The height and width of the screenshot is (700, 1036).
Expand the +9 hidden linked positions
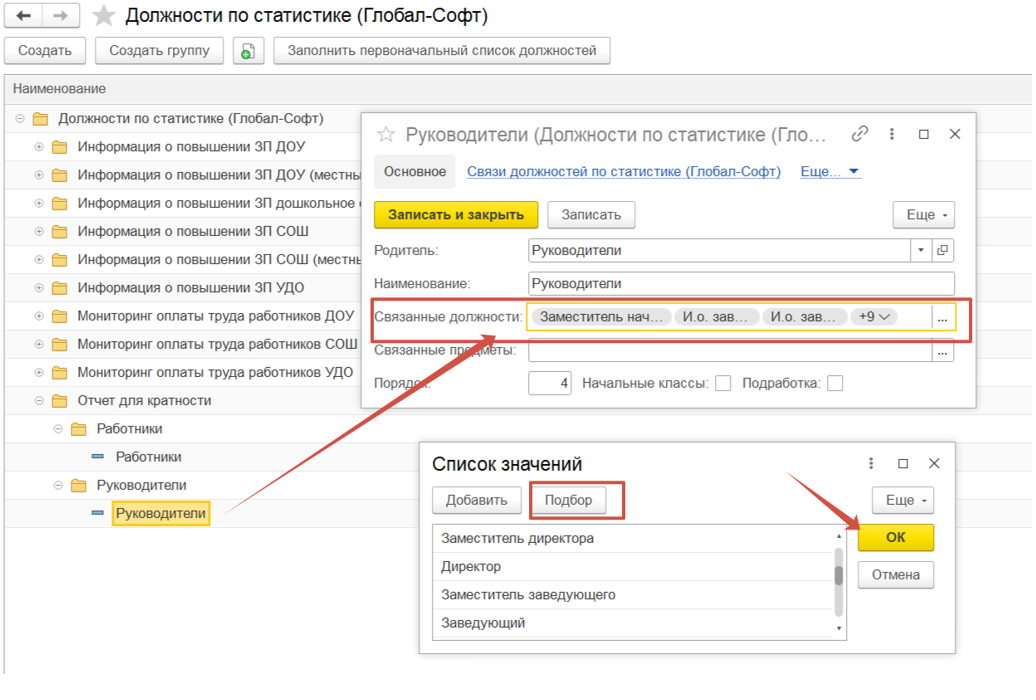(875, 317)
